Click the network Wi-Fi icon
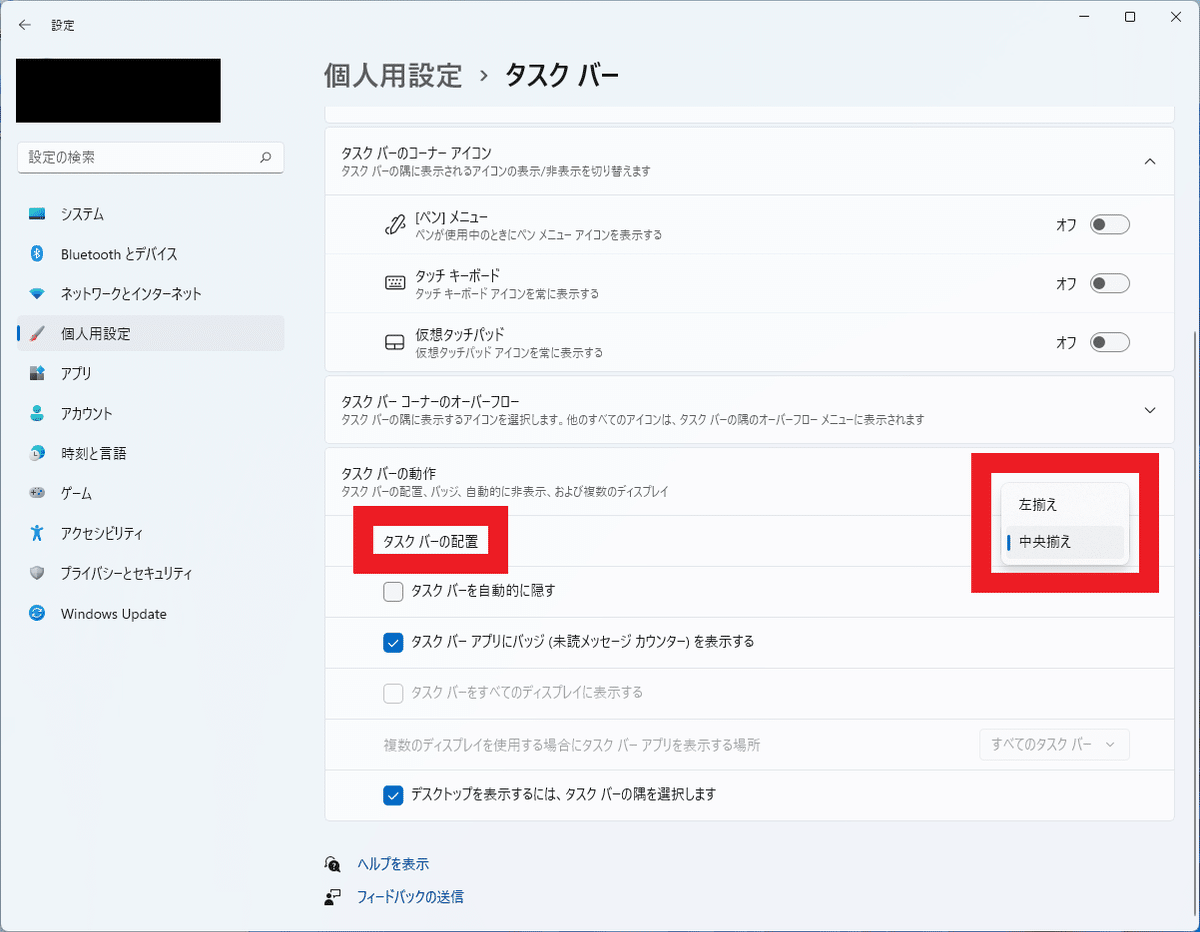 [37, 294]
